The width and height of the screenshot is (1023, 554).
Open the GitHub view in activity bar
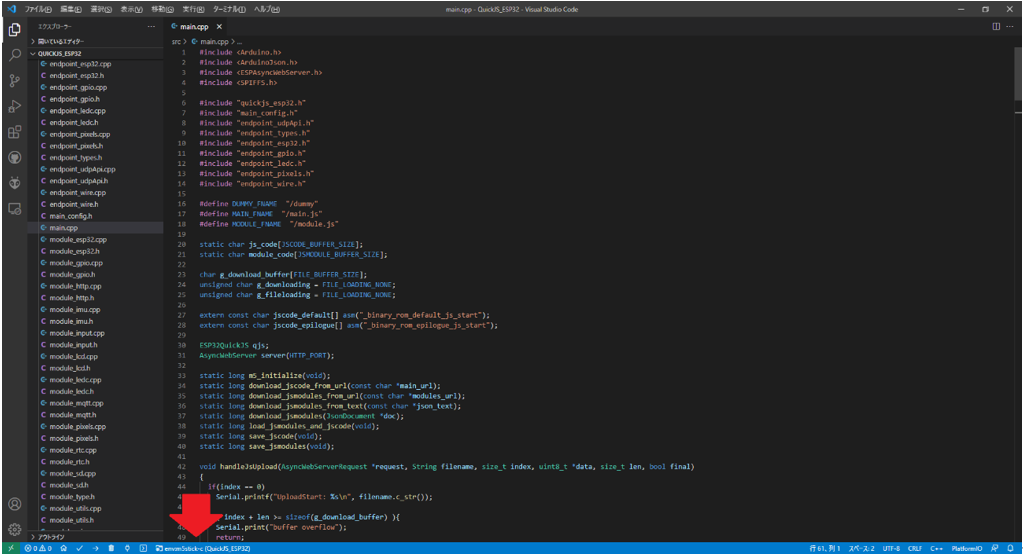[x=14, y=158]
